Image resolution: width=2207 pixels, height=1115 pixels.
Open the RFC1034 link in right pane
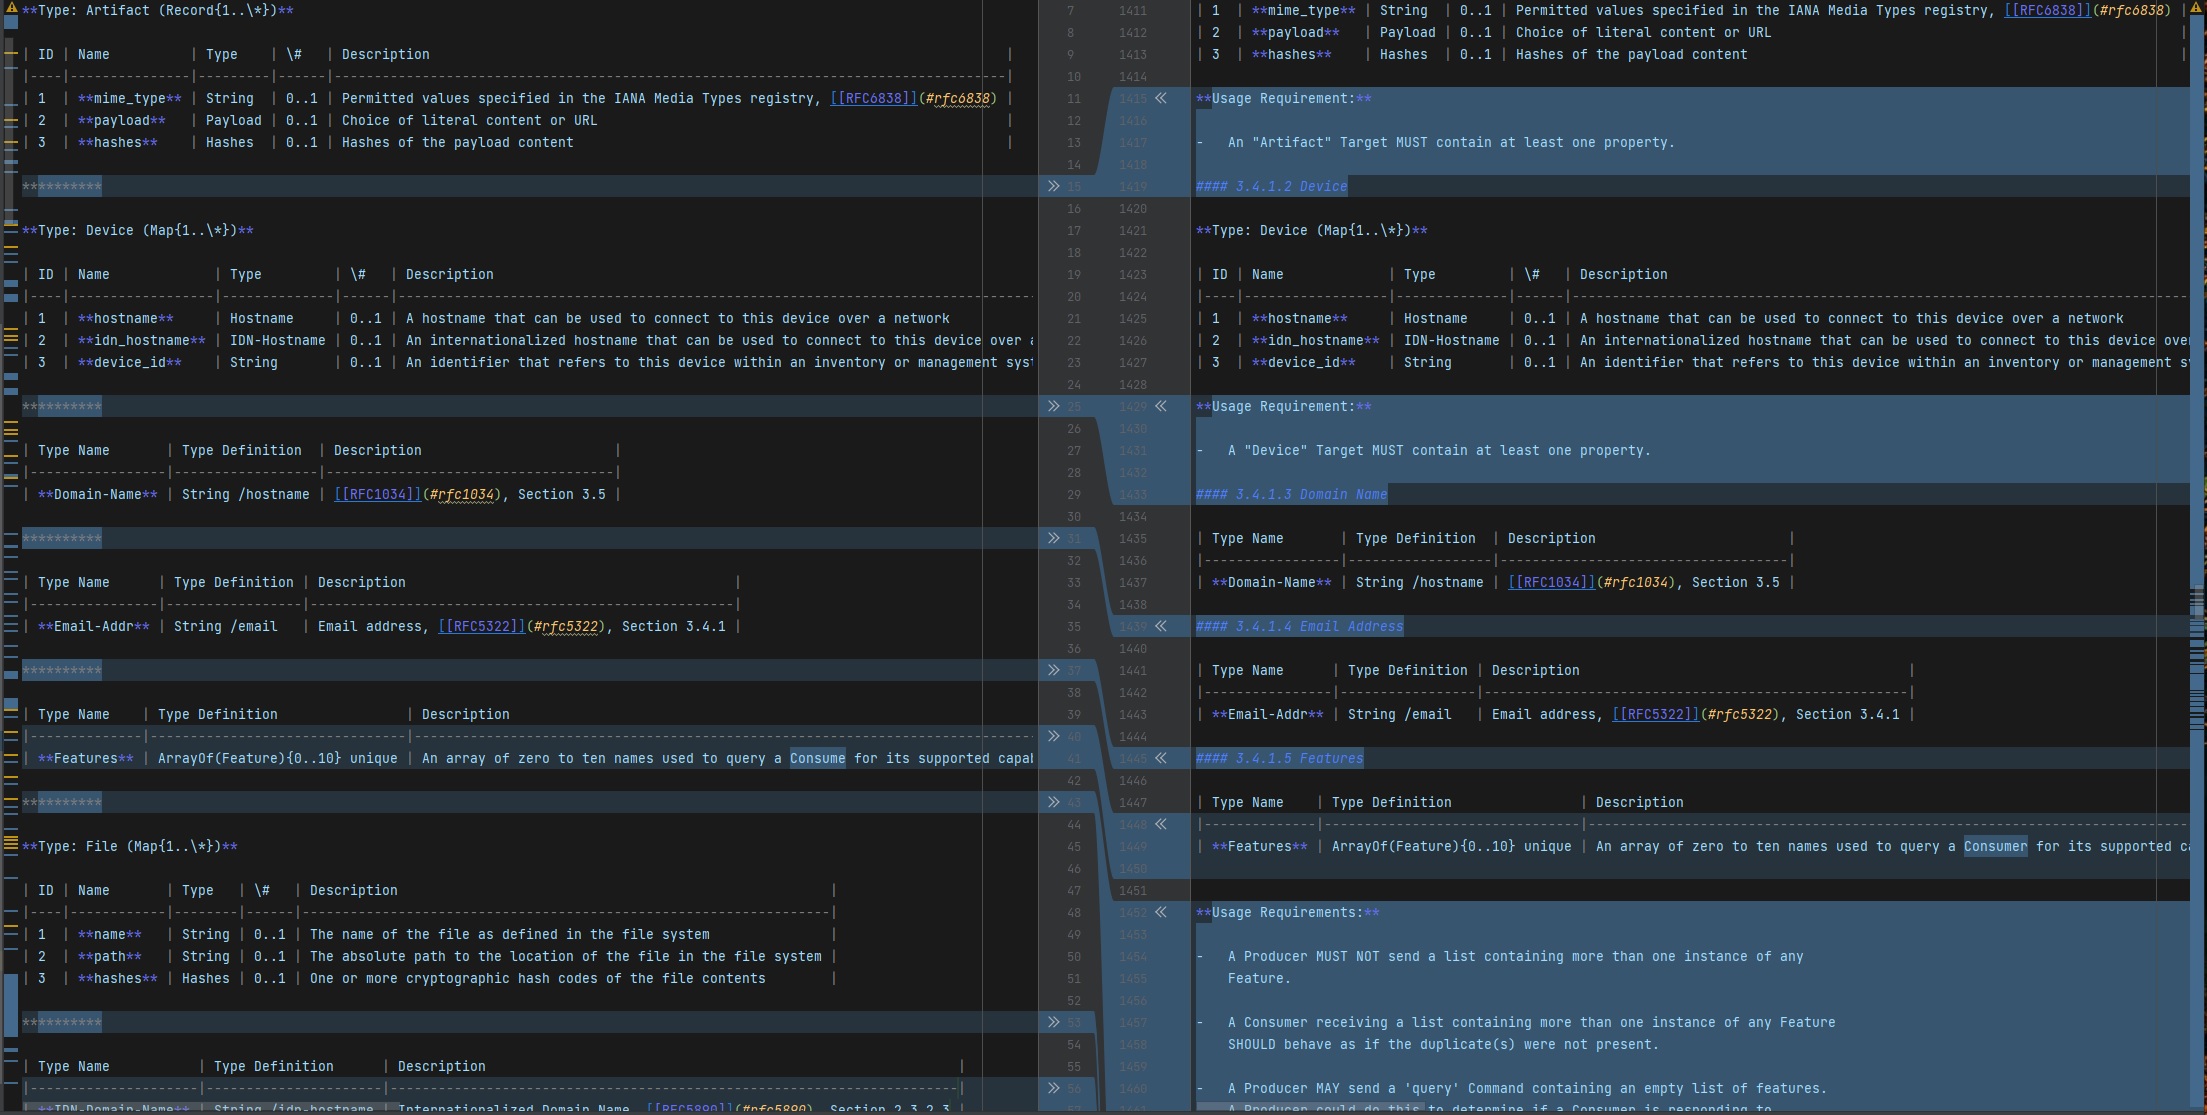click(1551, 582)
